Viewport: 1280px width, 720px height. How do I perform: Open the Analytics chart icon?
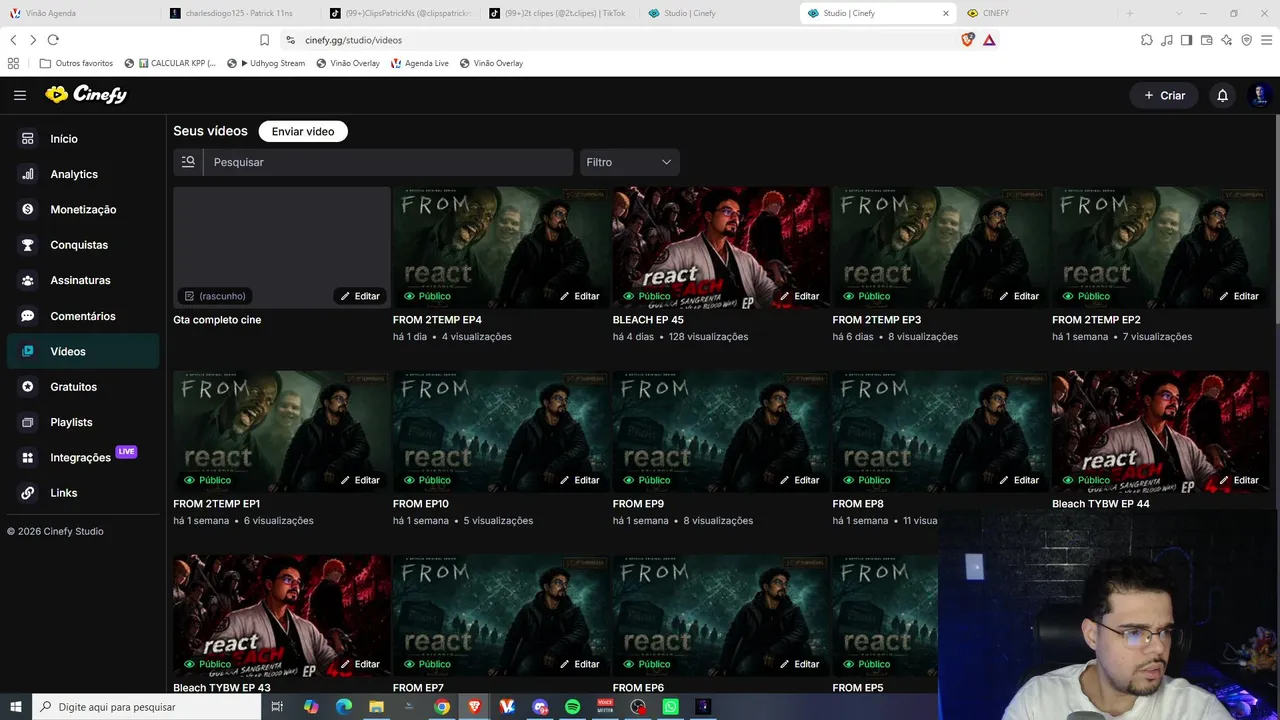(28, 174)
